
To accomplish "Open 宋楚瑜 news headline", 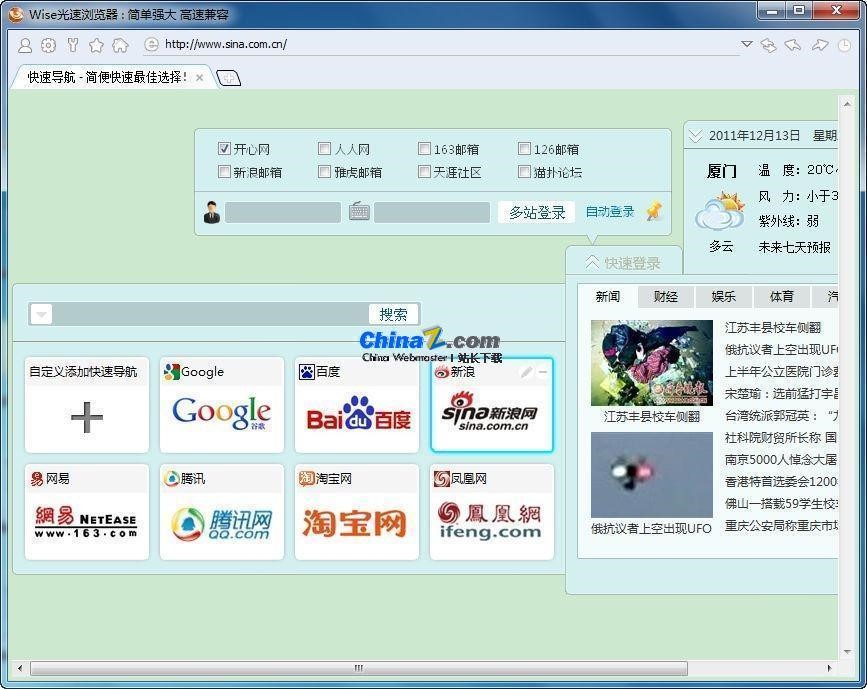I will click(x=782, y=394).
